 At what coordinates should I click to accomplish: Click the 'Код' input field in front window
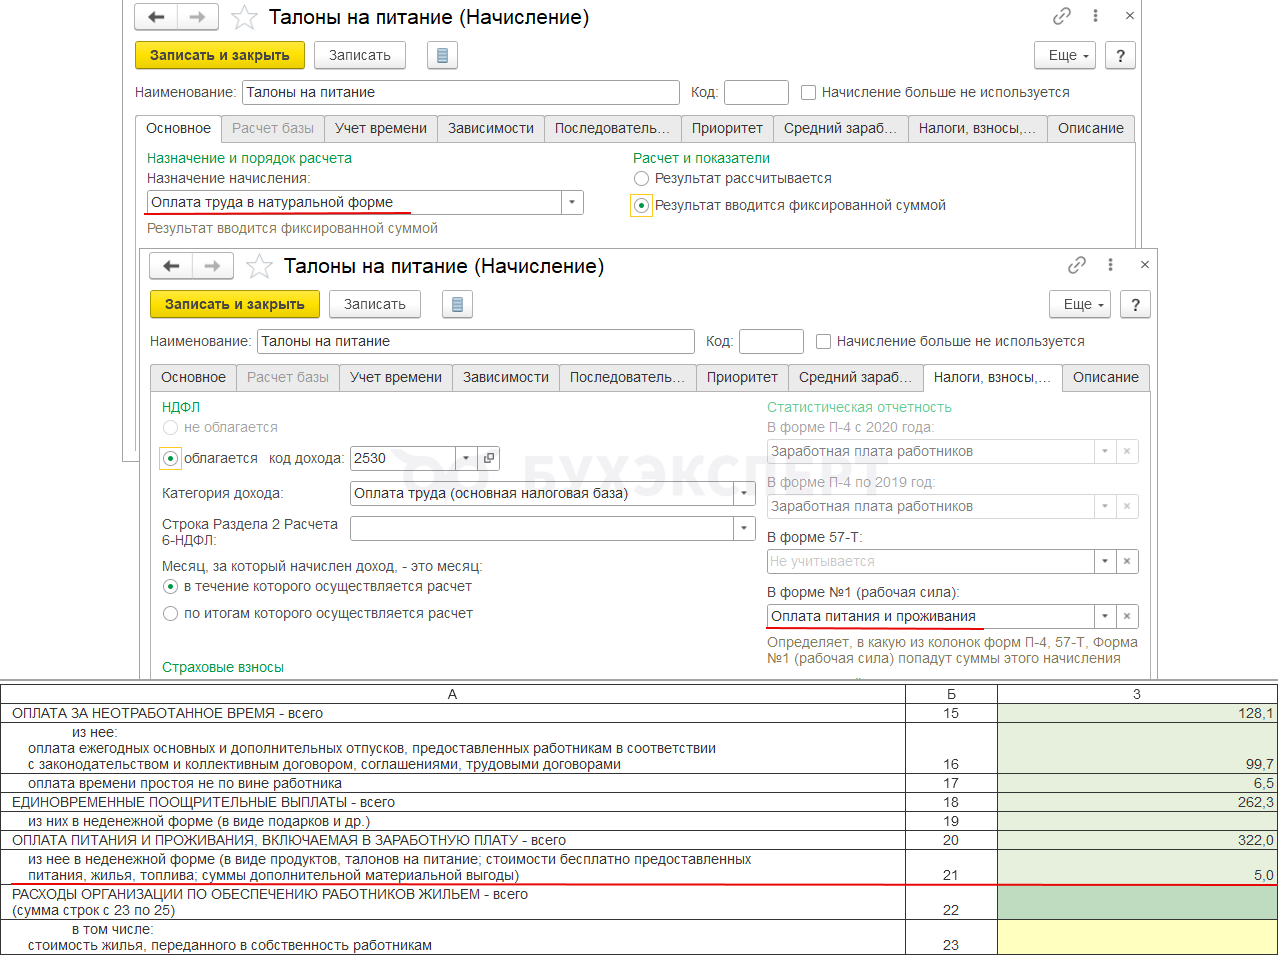(x=770, y=341)
